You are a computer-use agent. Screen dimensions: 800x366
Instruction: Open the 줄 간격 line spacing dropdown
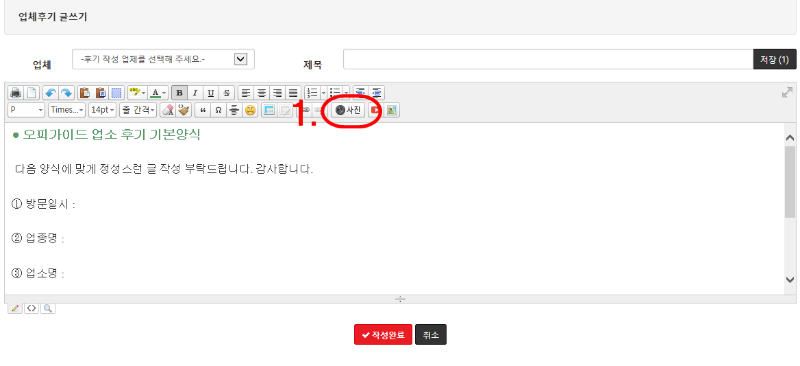[x=138, y=110]
